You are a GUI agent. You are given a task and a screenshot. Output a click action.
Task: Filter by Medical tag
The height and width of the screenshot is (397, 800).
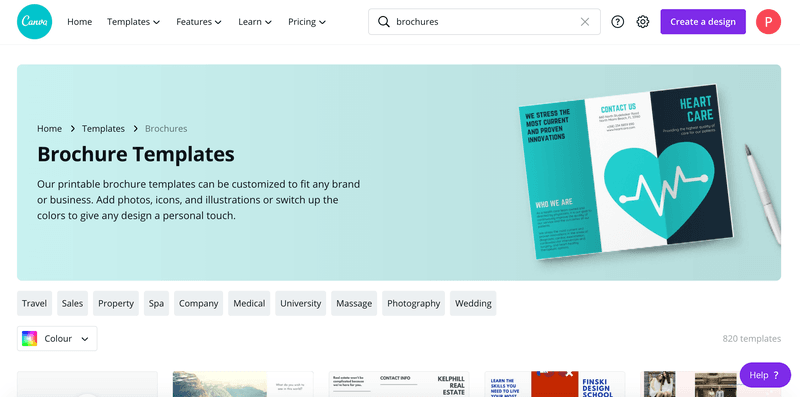[249, 303]
